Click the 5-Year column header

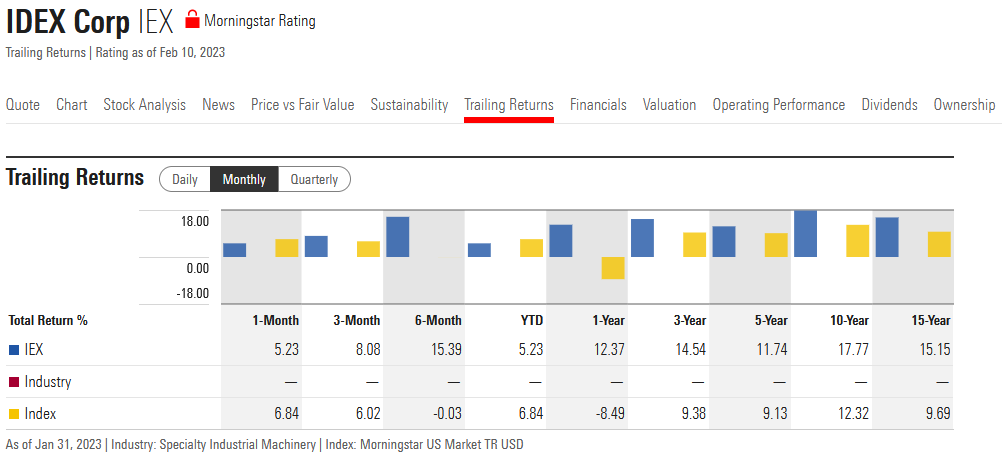click(769, 320)
